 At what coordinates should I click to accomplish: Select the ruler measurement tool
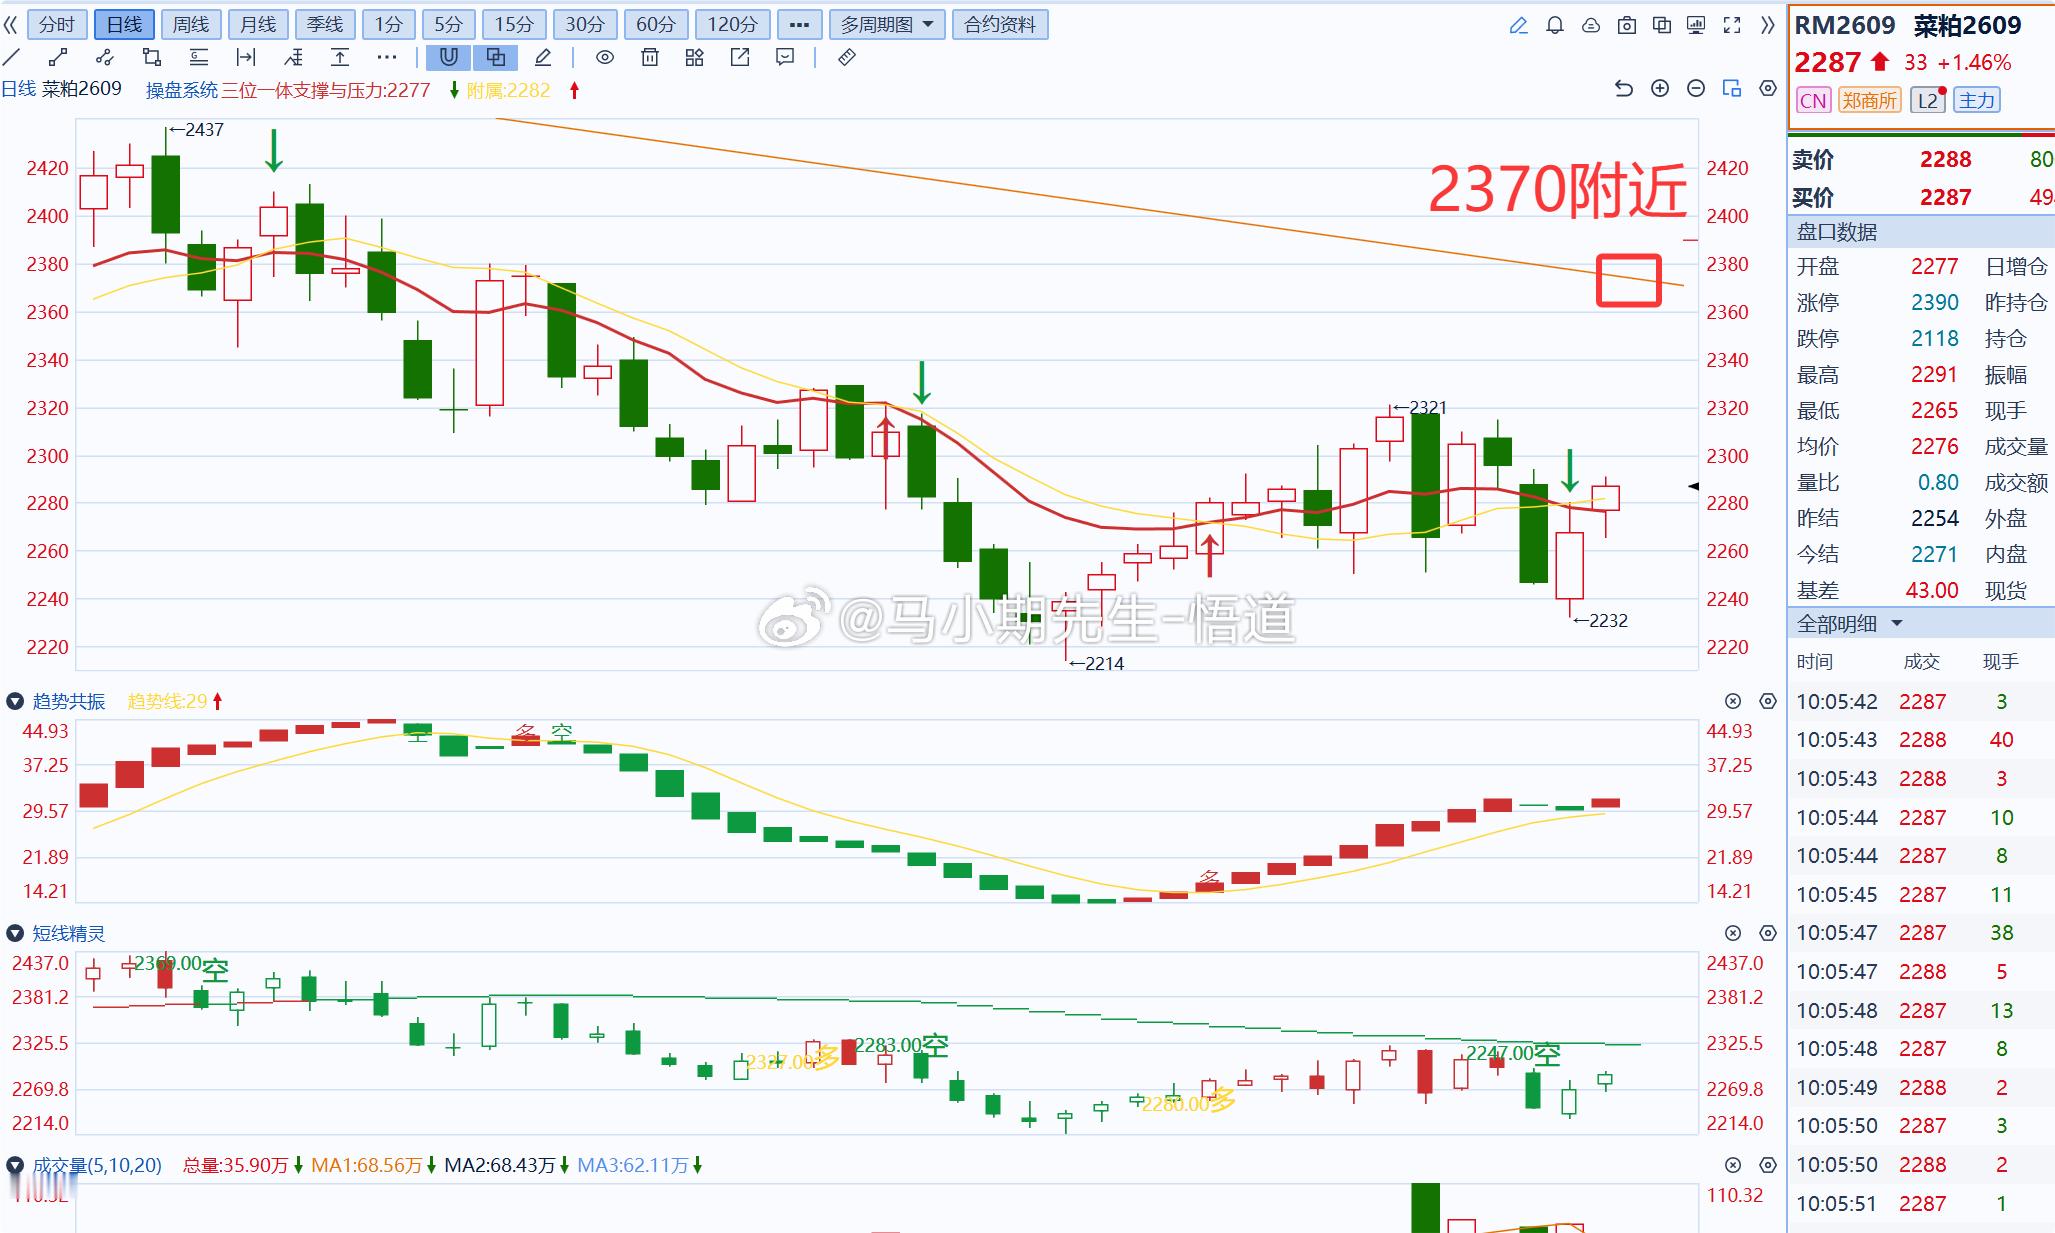tap(847, 57)
